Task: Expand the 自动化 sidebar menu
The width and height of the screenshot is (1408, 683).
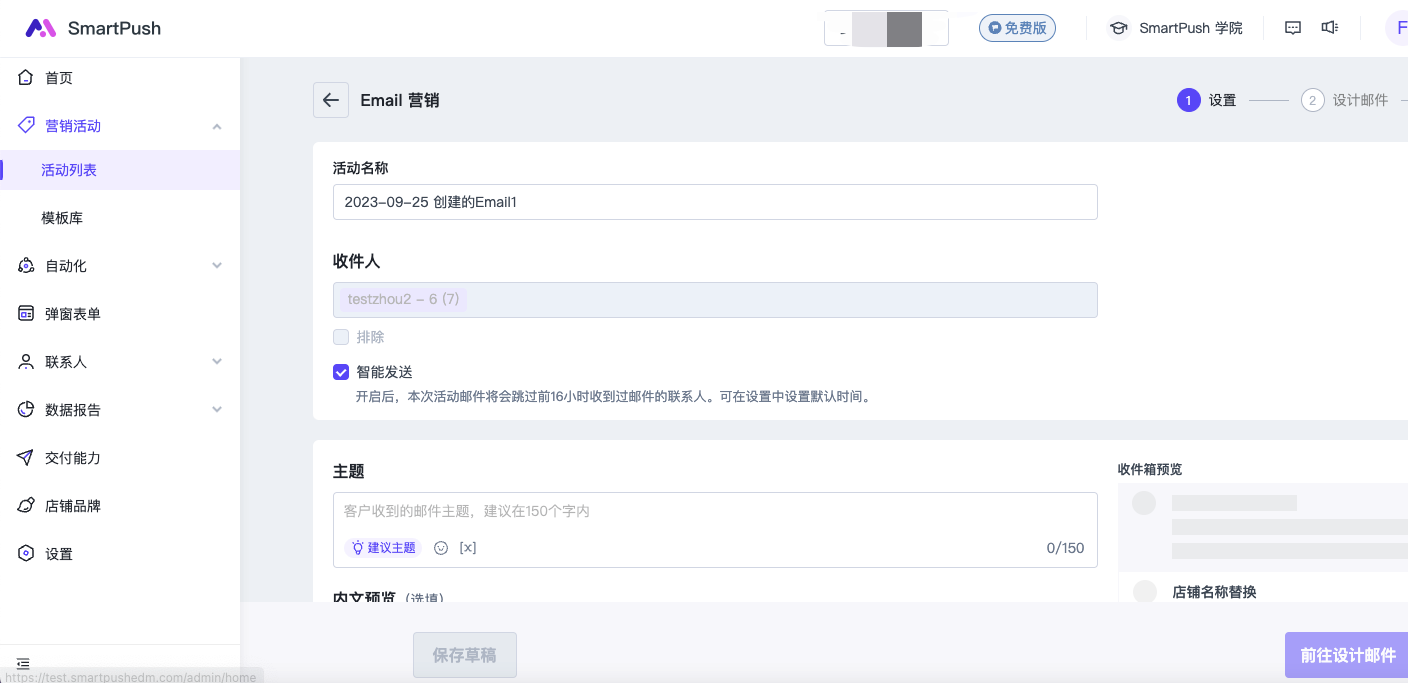Action: click(217, 266)
